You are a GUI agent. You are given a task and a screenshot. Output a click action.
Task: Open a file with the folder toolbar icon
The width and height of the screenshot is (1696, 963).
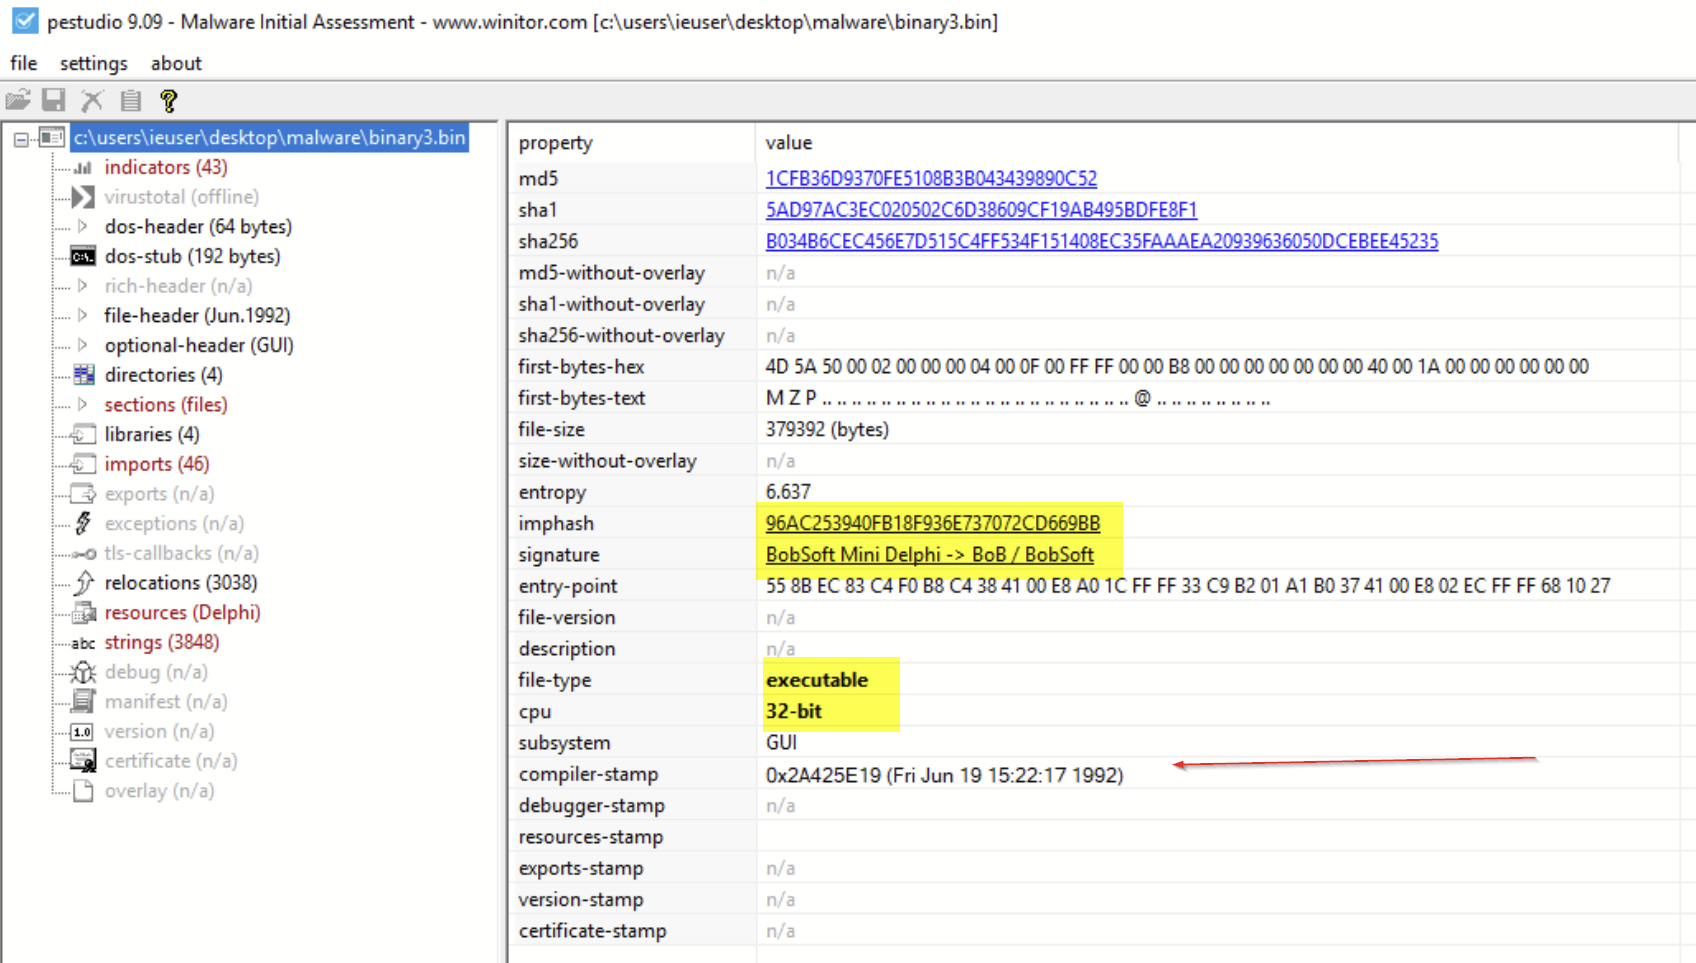click(x=18, y=100)
